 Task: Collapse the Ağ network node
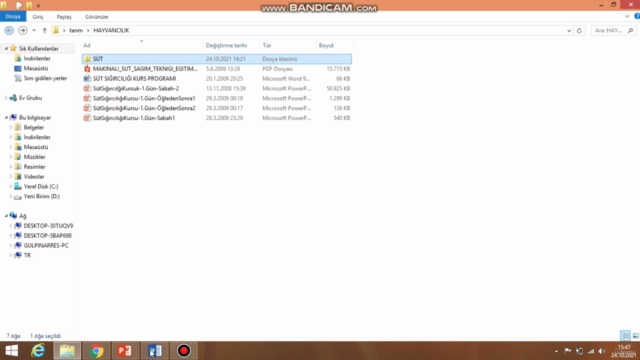pyautogui.click(x=6, y=216)
